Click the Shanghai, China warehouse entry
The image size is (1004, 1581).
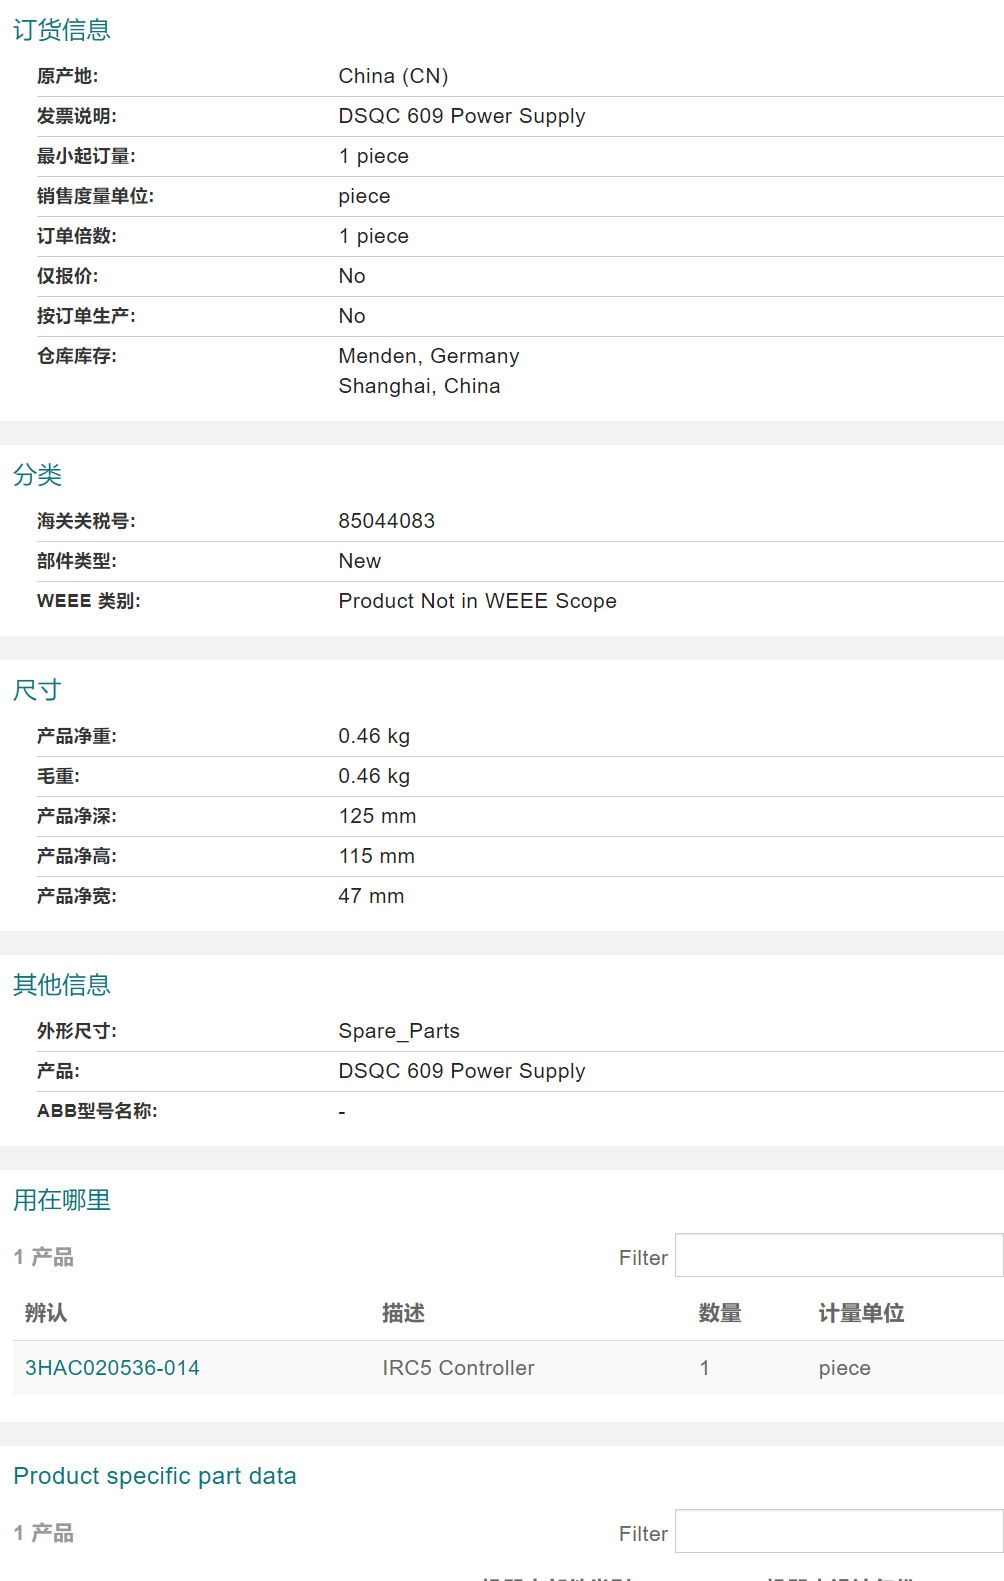[419, 386]
